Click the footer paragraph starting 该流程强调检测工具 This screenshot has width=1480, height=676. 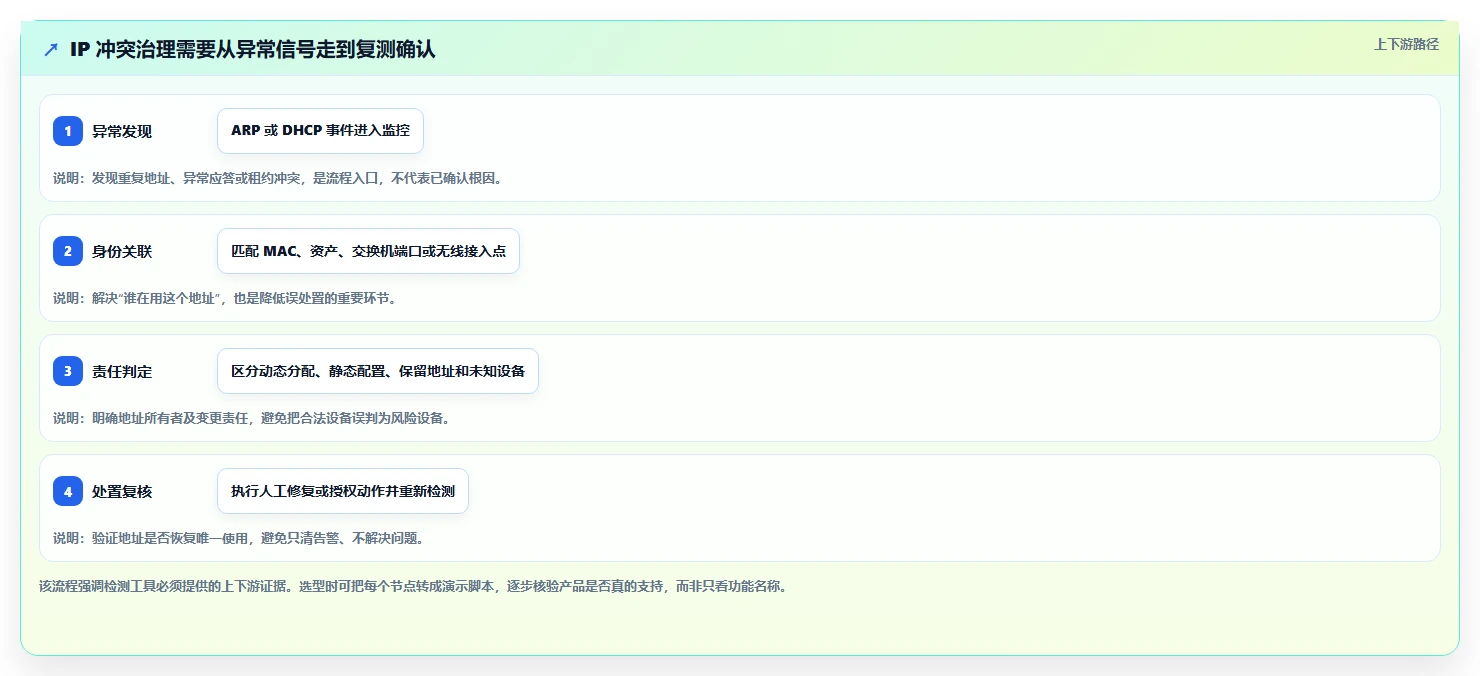tap(413, 587)
